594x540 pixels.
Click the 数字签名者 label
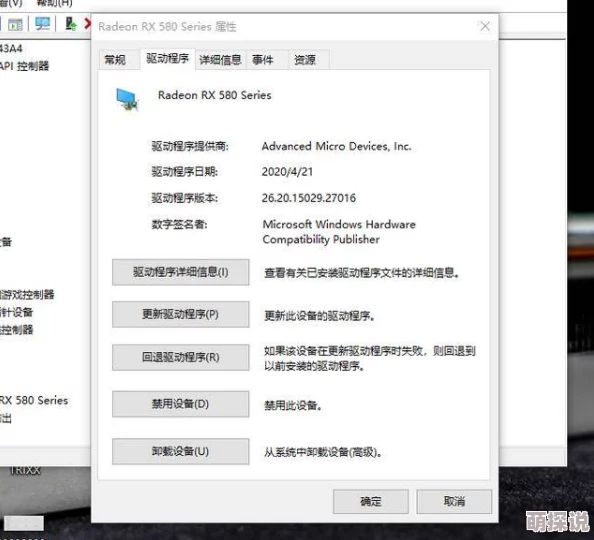click(x=179, y=224)
